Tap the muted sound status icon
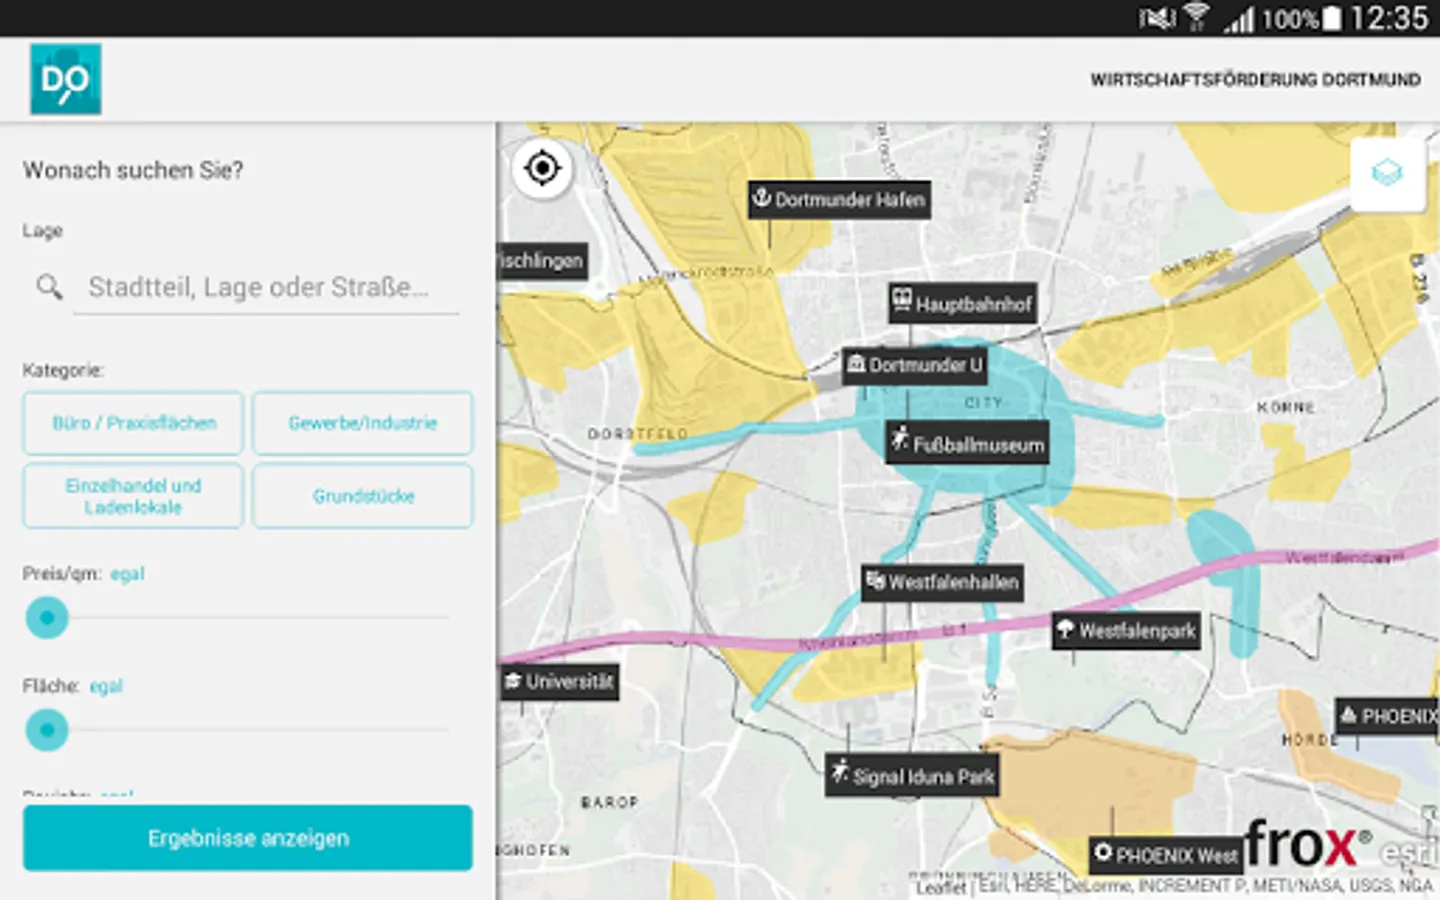 pyautogui.click(x=1157, y=18)
